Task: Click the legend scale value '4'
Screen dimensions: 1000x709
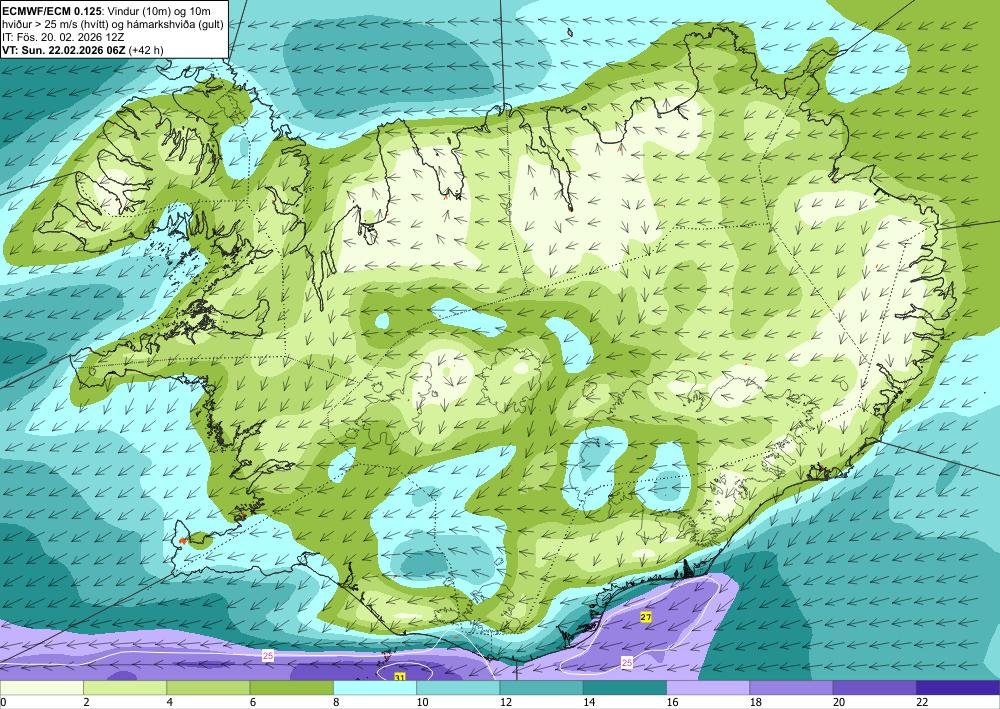Action: (169, 702)
